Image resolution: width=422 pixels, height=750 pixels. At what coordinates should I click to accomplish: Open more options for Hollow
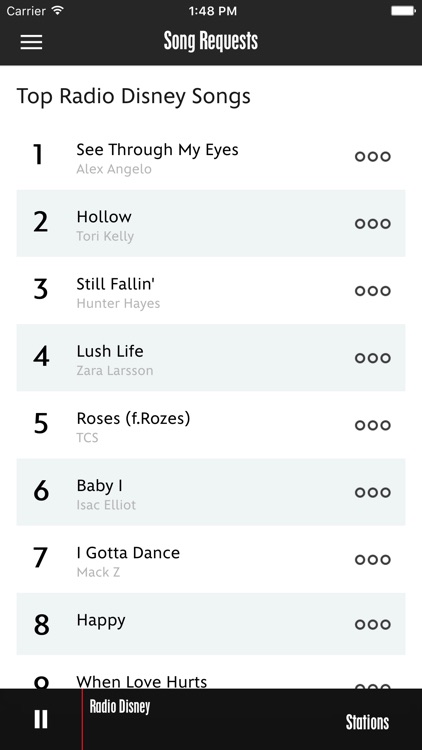[x=373, y=223]
